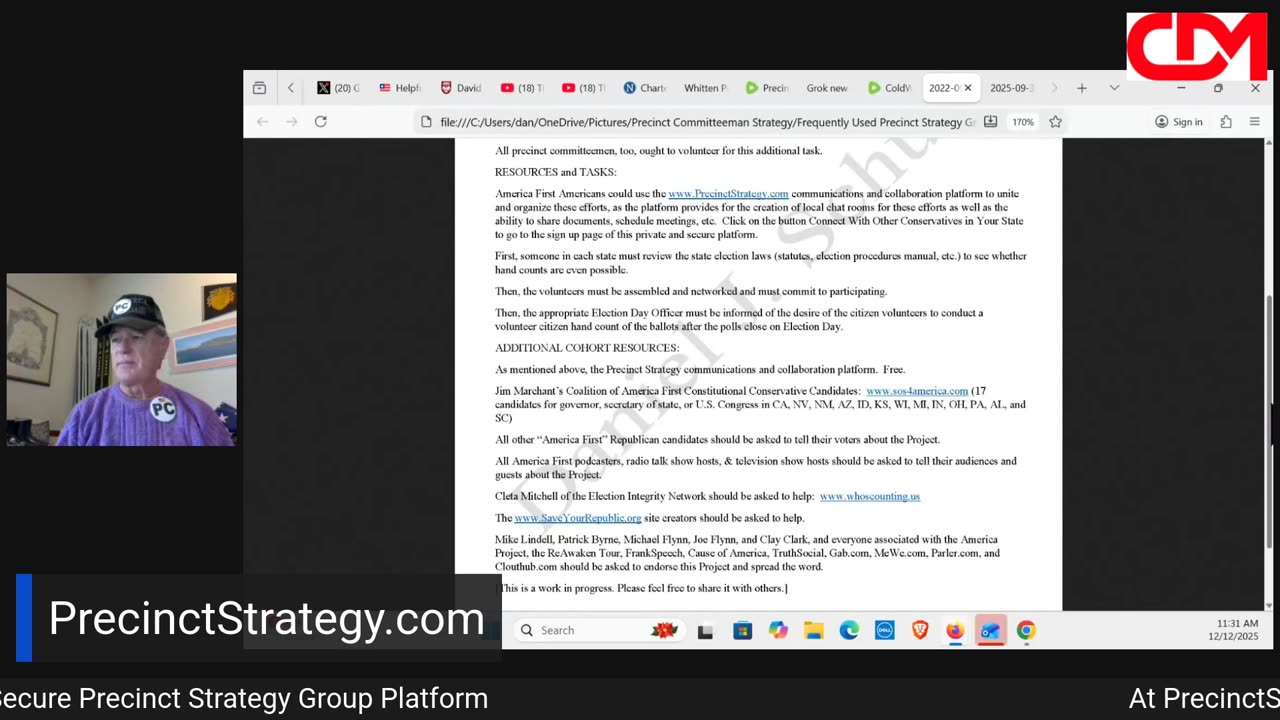Open the www.SaveYourRepublic.org link
Screen dimensions: 1280x720
coord(578,518)
